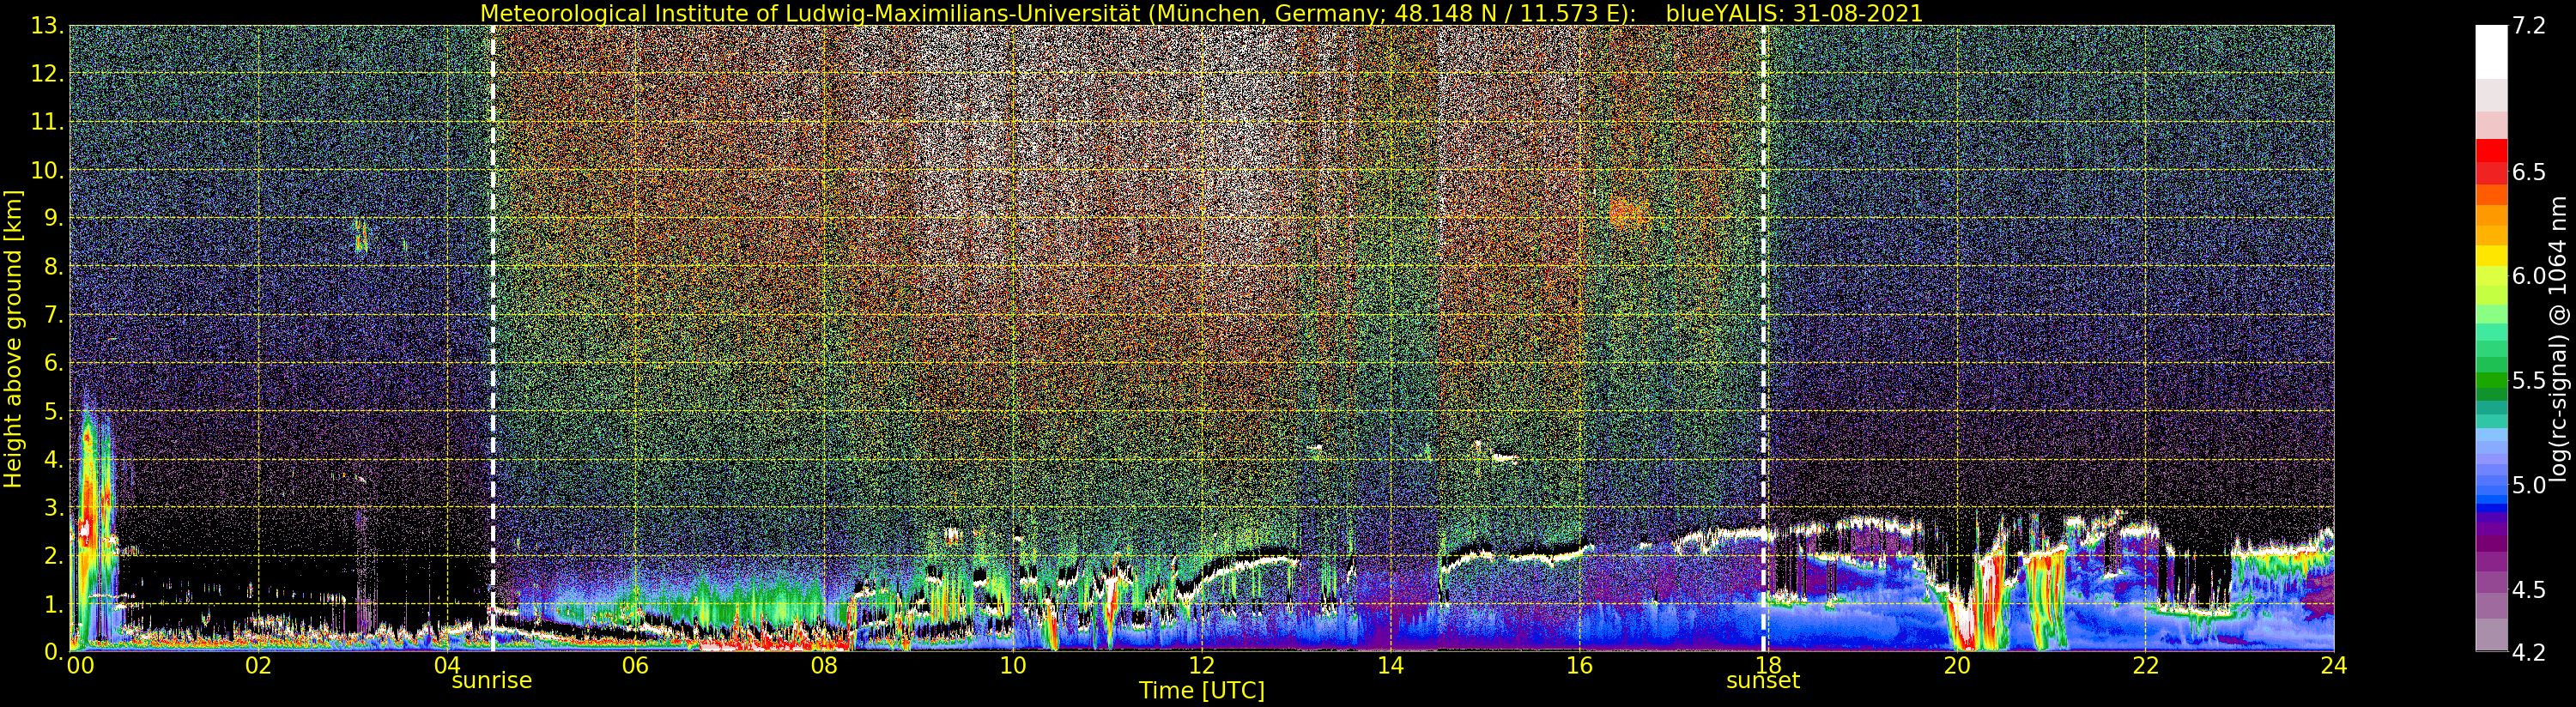Click the log(rc-signal) colorbar label
The width and height of the screenshot is (2576, 707).
tap(2557, 338)
